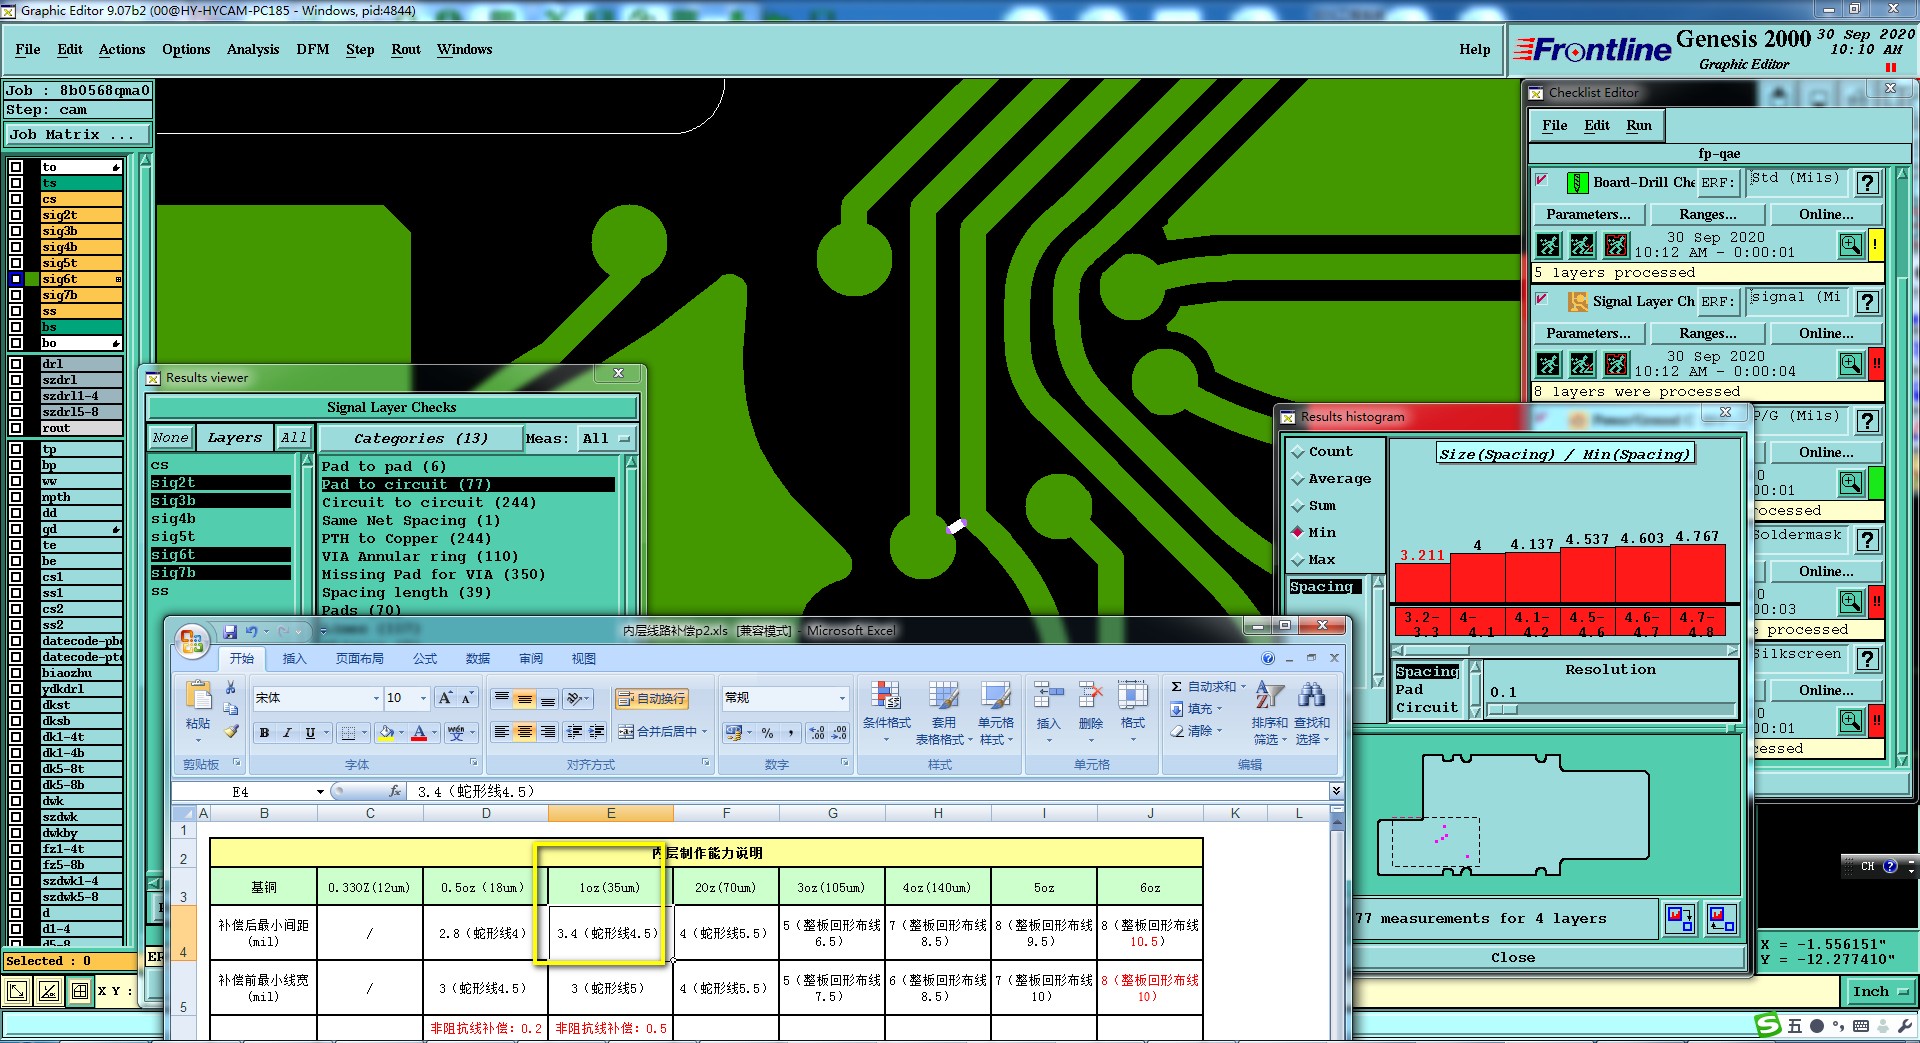Open the Rout menu
1920x1043 pixels.
406,49
